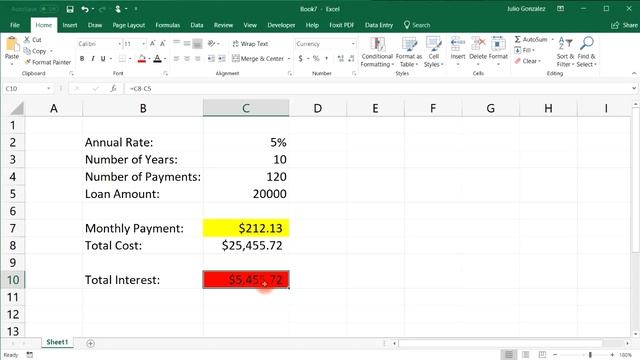Image resolution: width=640 pixels, height=360 pixels.
Task: Apply the font color A swatch
Action: click(x=158, y=59)
